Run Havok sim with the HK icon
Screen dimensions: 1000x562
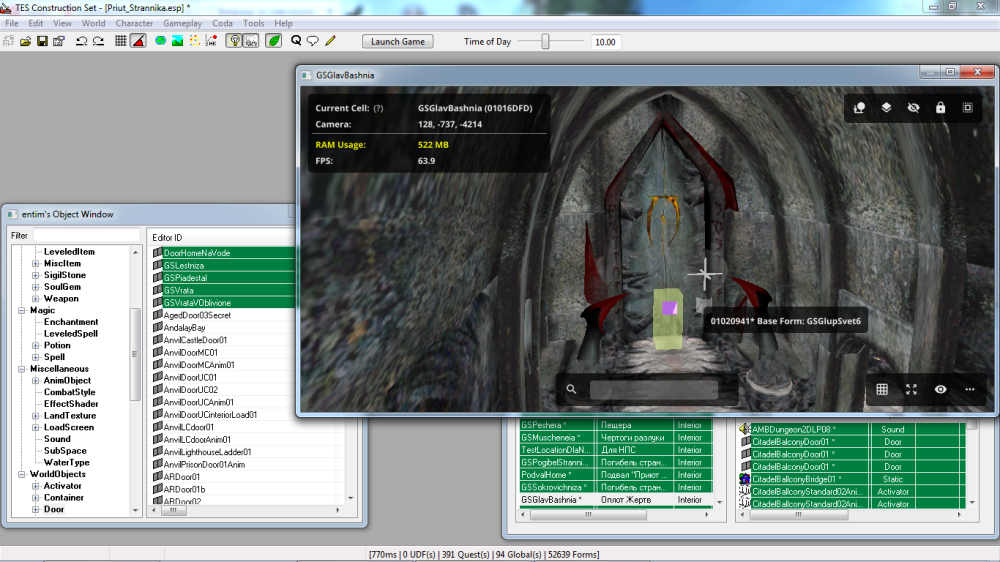[x=211, y=41]
